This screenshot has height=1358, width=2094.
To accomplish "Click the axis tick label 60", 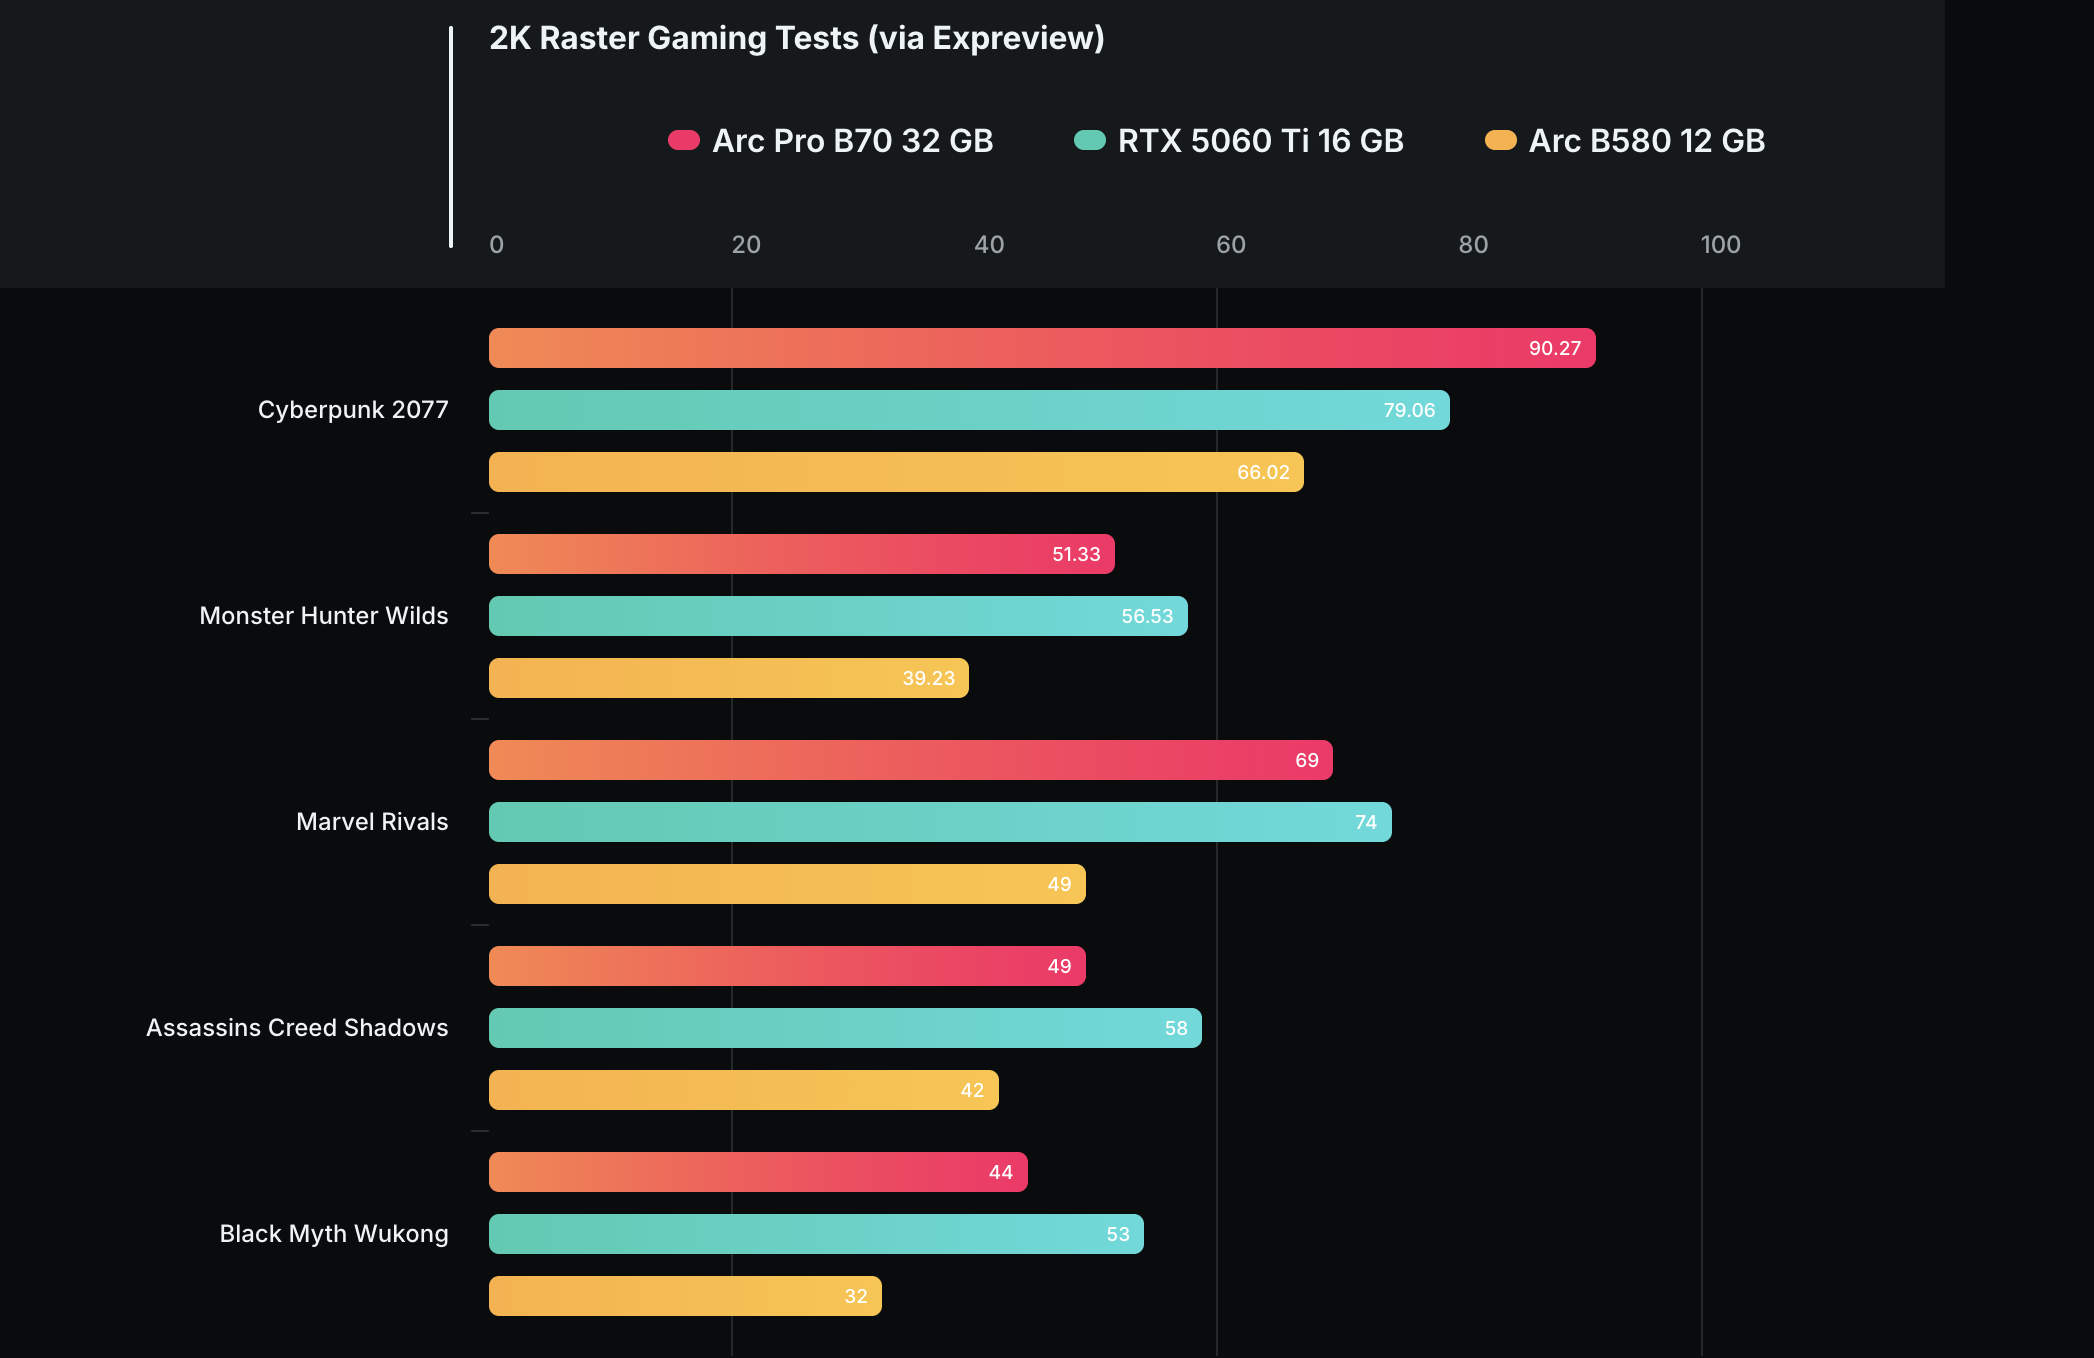I will click(1231, 245).
